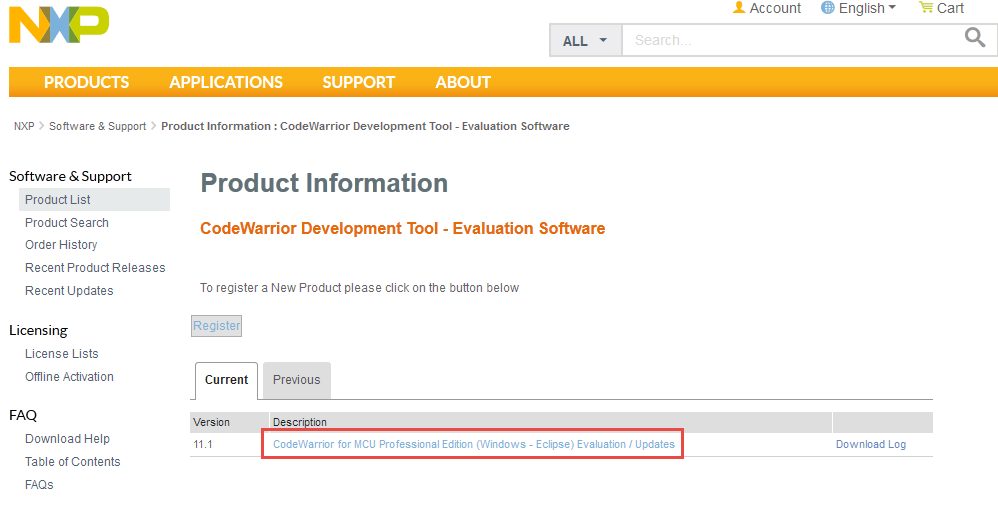Click the search magnifier icon

pos(974,38)
